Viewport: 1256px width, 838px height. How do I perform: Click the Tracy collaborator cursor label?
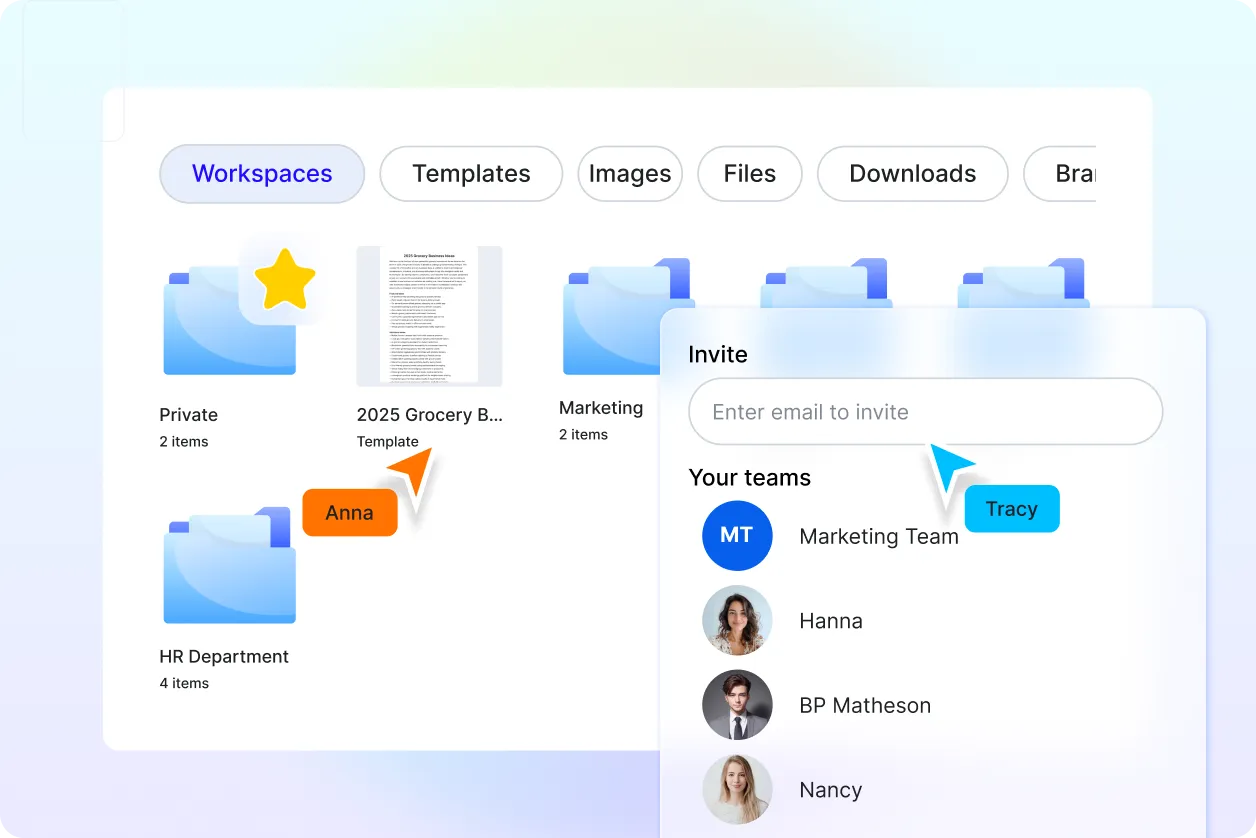coord(1011,508)
